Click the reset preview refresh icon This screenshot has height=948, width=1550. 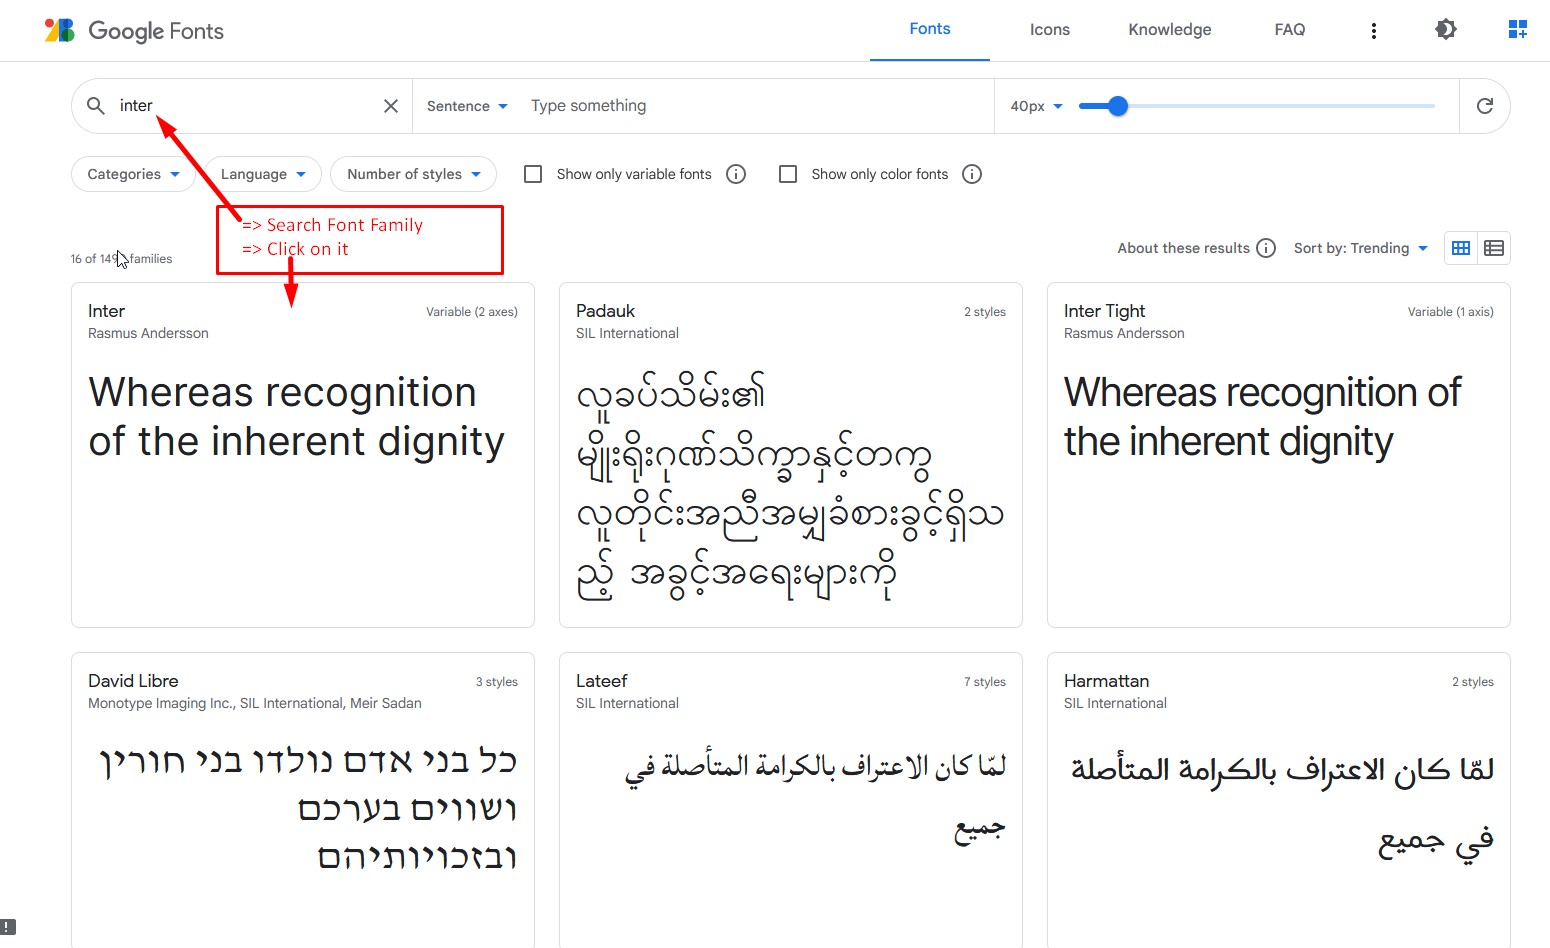1484,106
